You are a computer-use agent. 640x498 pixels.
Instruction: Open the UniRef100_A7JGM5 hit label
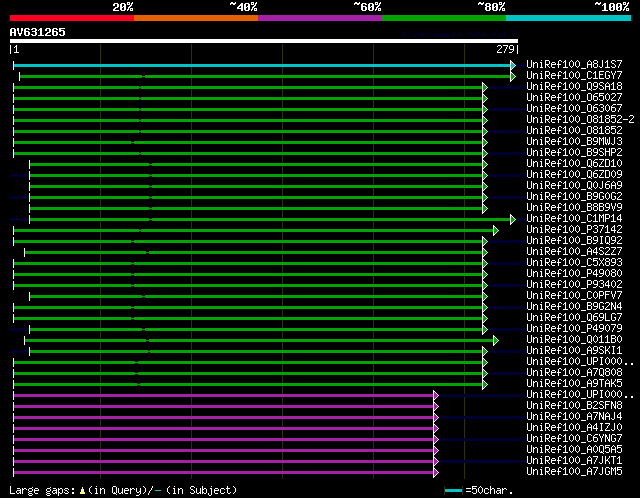(x=574, y=472)
